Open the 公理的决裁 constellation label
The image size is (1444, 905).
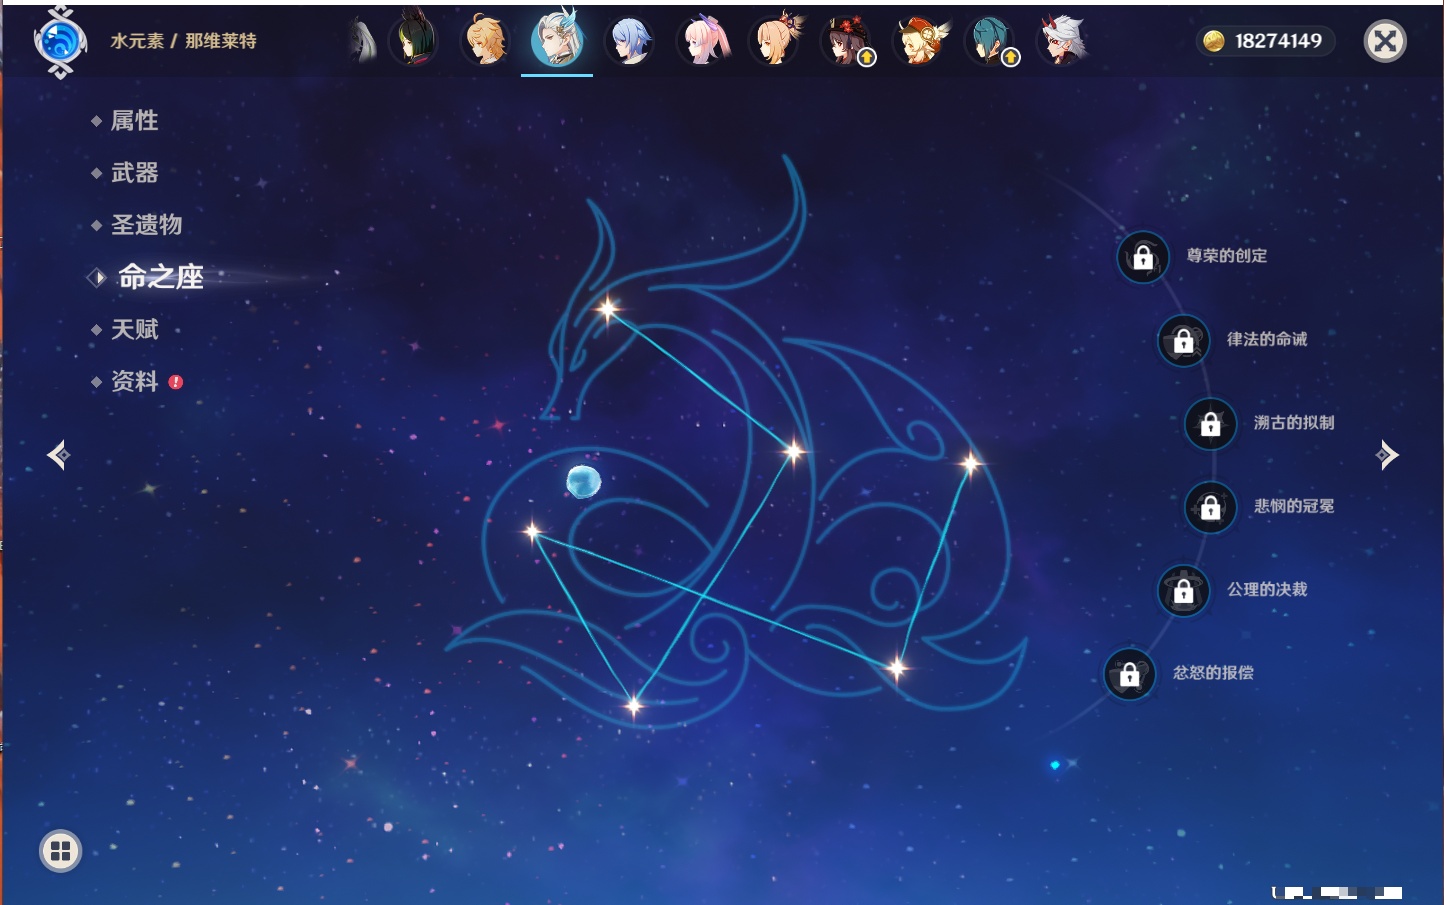coord(1267,589)
